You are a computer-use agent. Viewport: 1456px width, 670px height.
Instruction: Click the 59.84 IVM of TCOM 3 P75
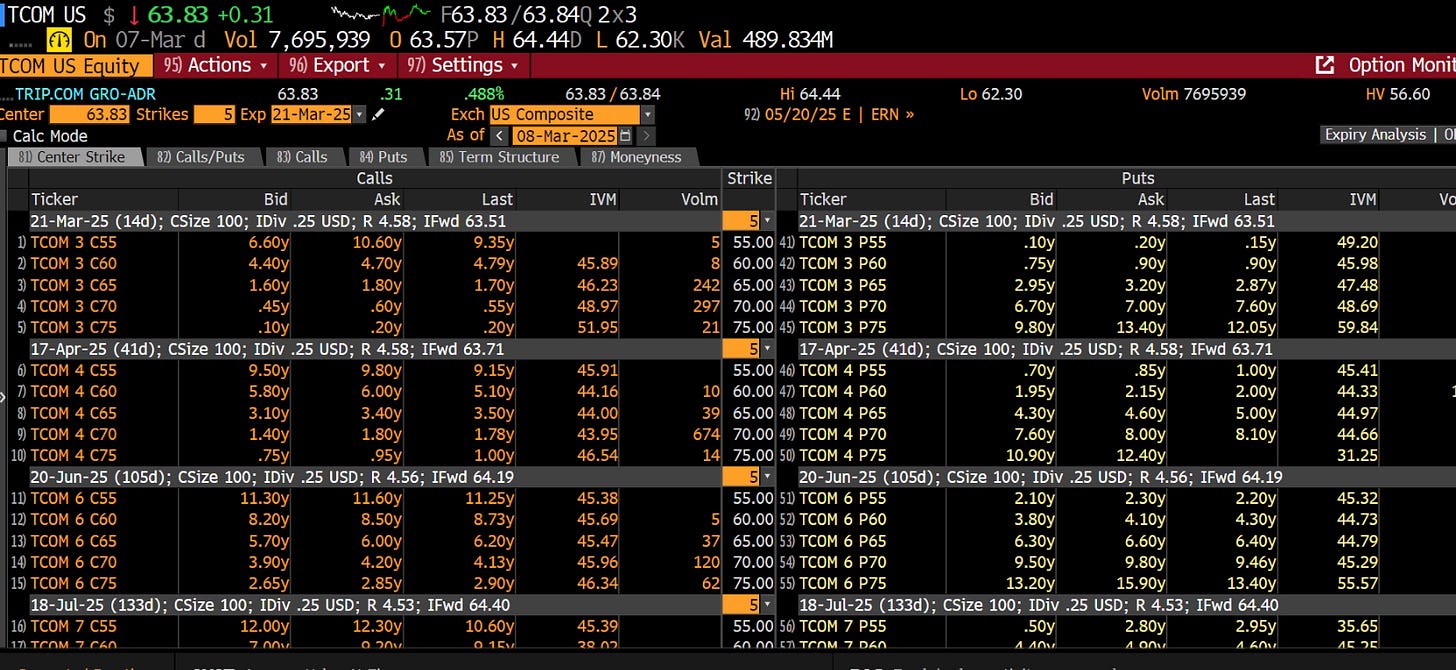coord(1357,328)
